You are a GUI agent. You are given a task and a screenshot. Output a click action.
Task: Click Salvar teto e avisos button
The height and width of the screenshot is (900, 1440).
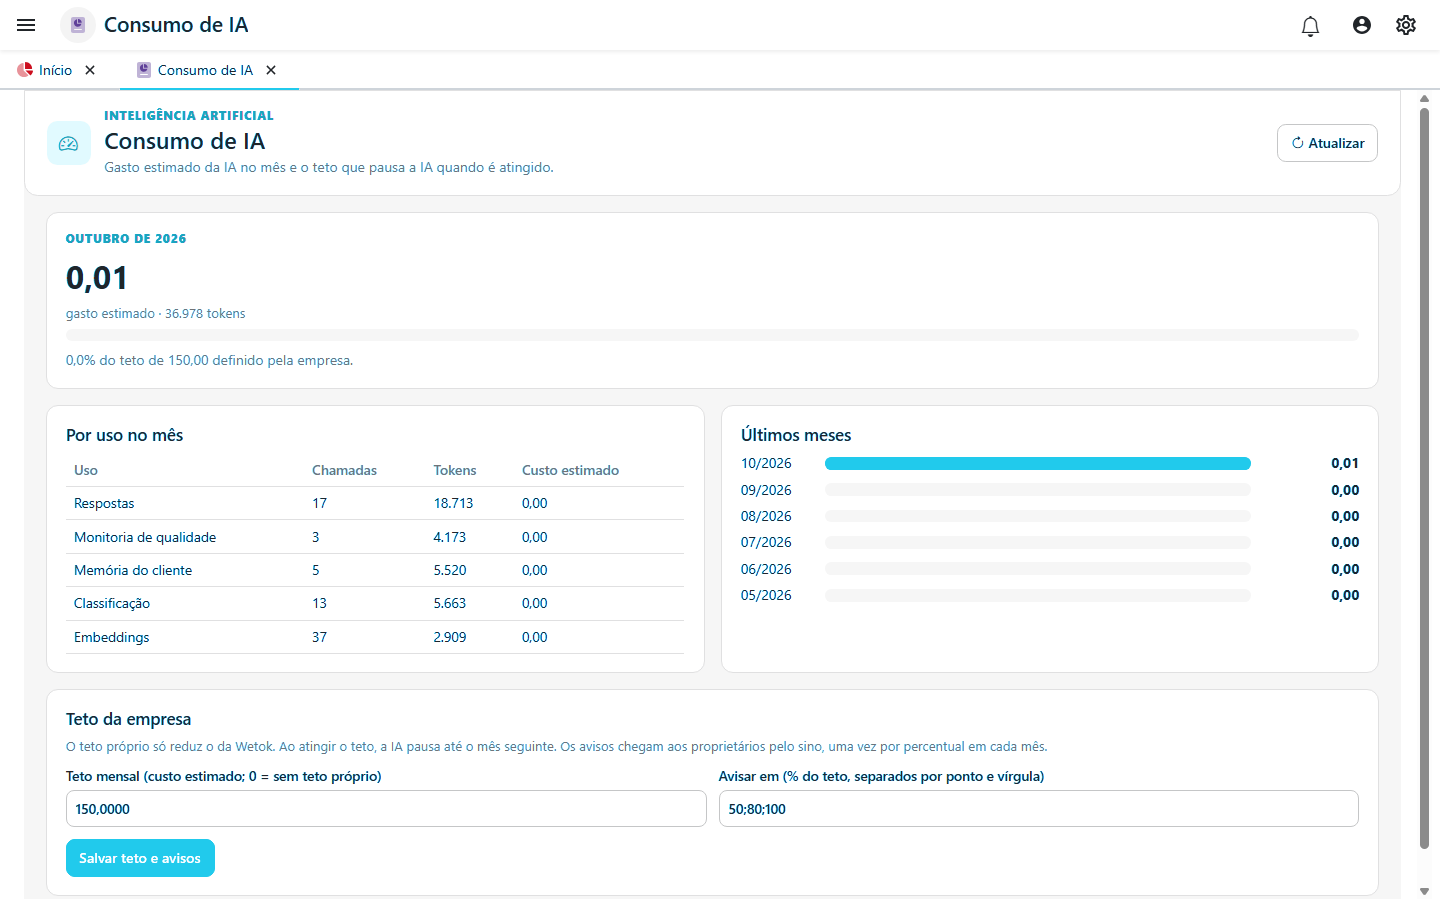[x=140, y=858]
